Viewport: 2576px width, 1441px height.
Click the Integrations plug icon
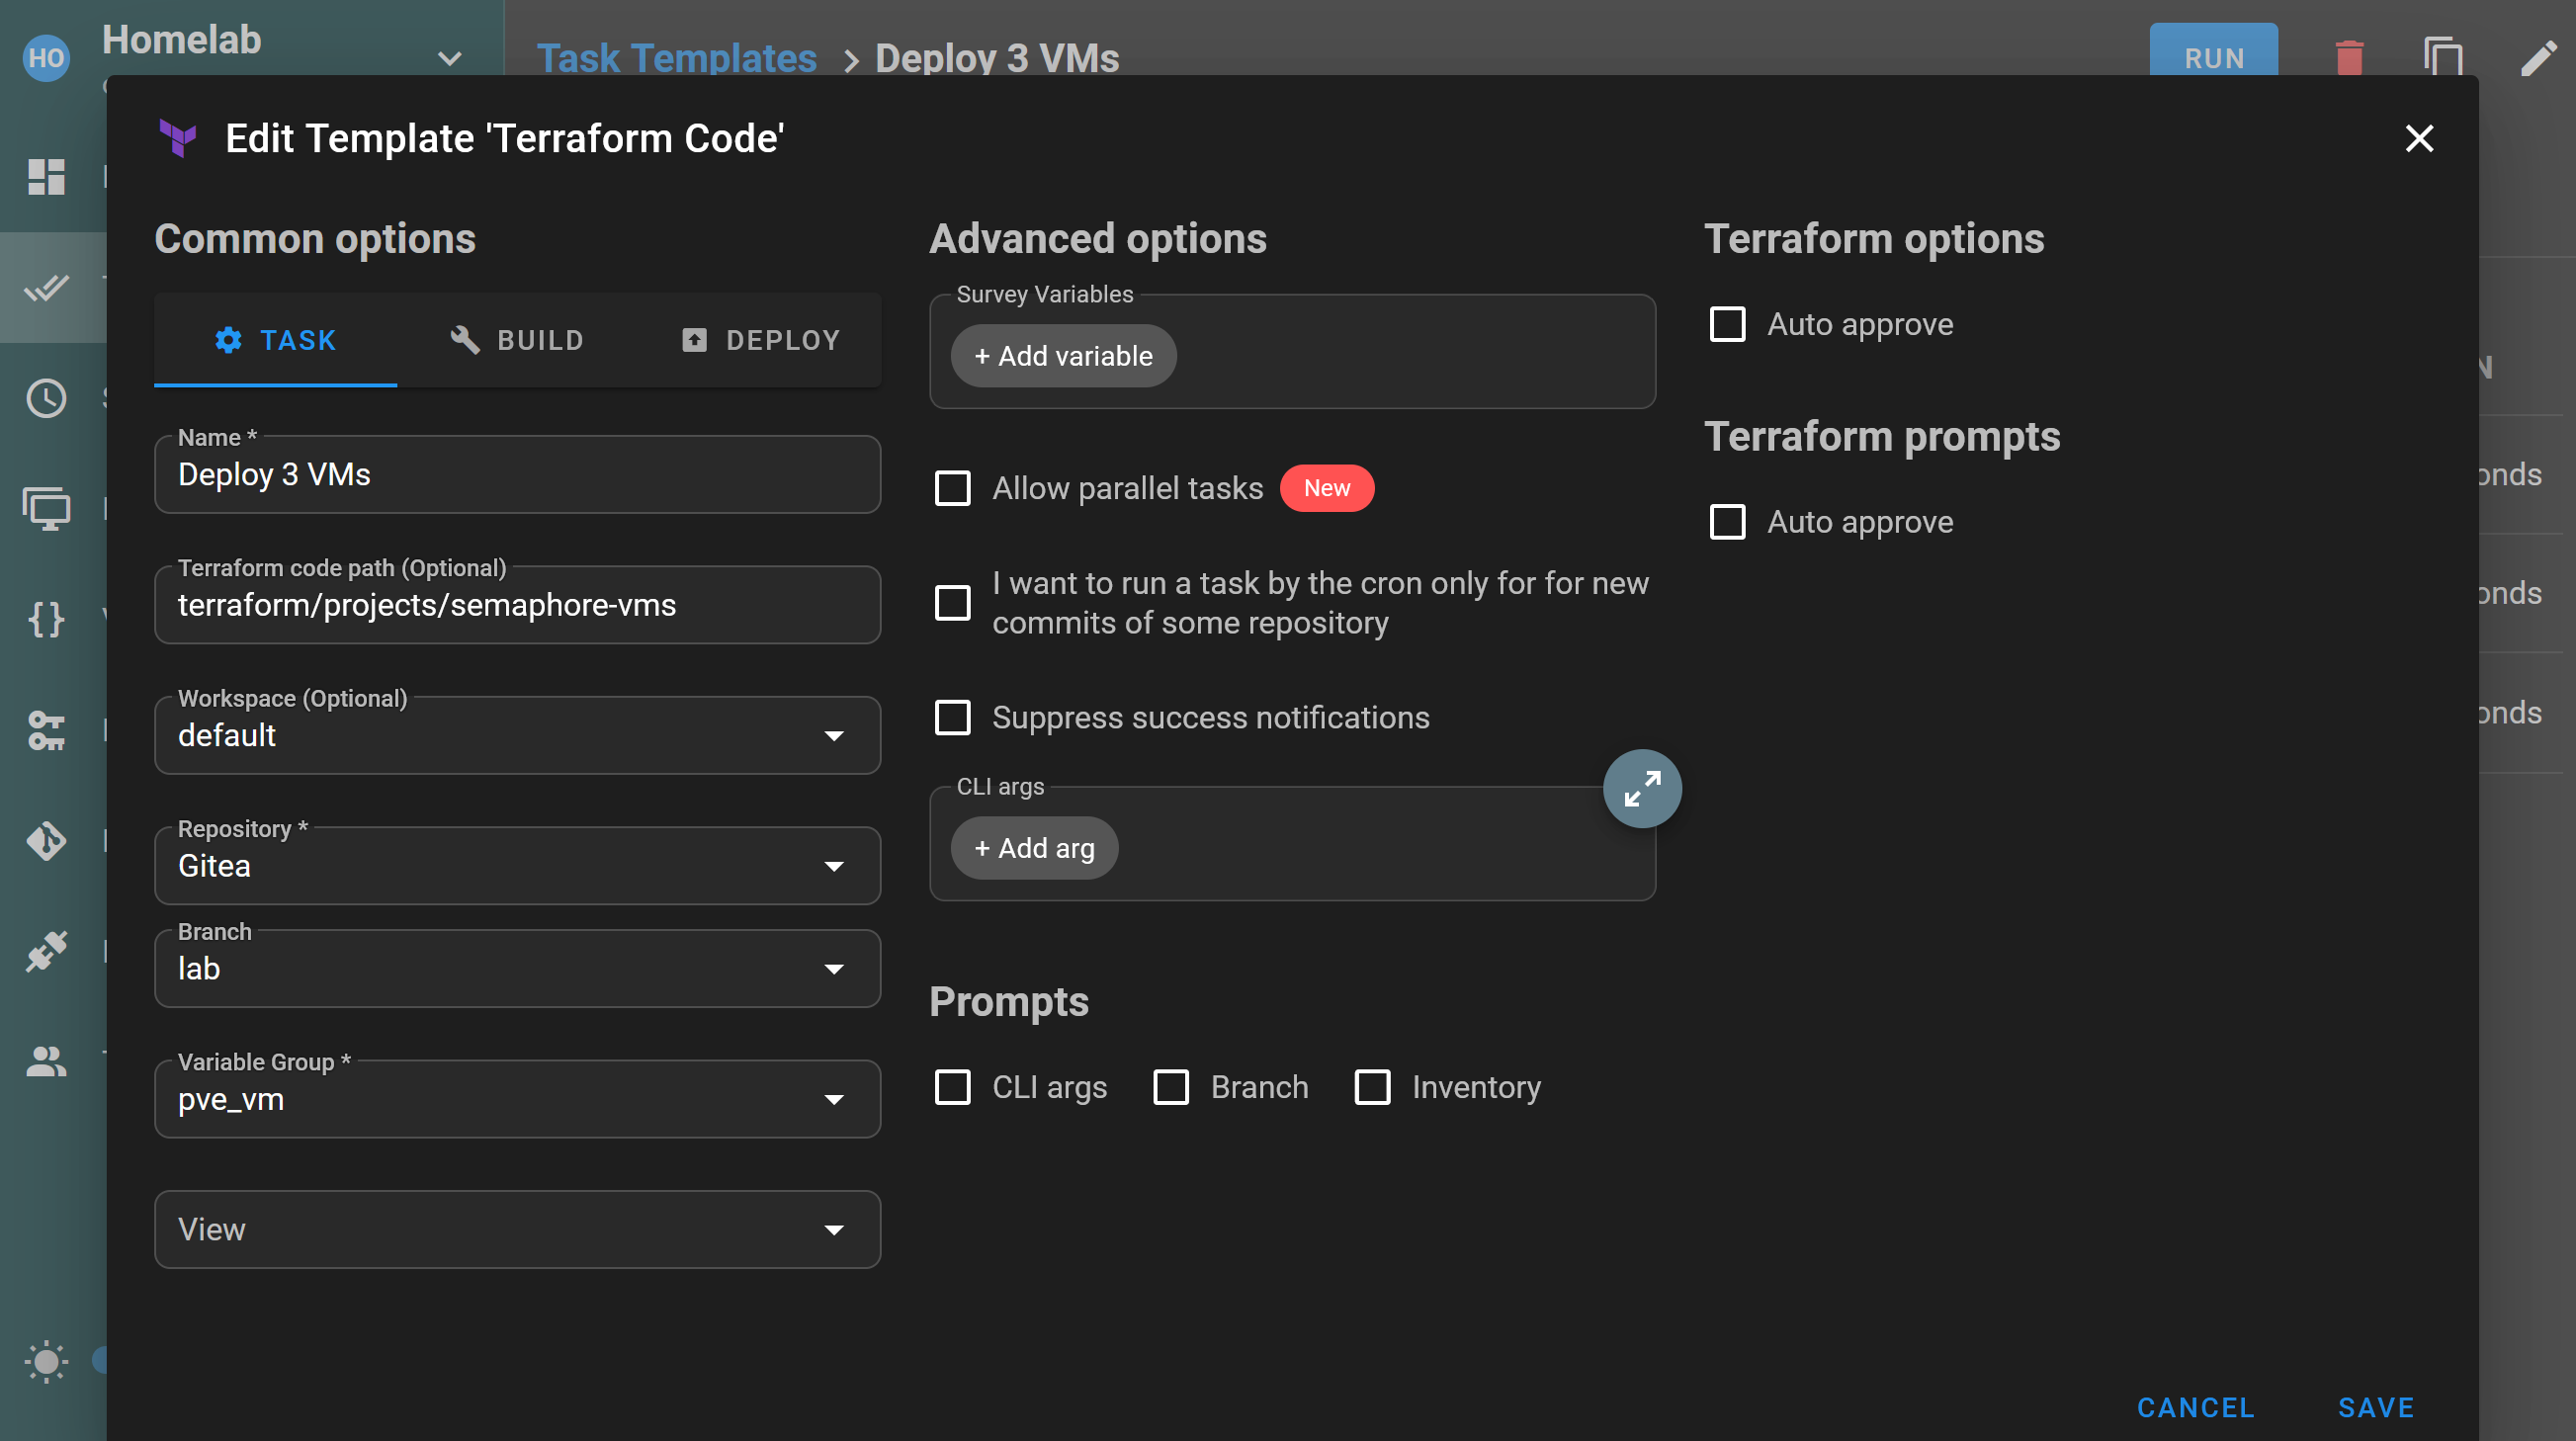click(46, 952)
